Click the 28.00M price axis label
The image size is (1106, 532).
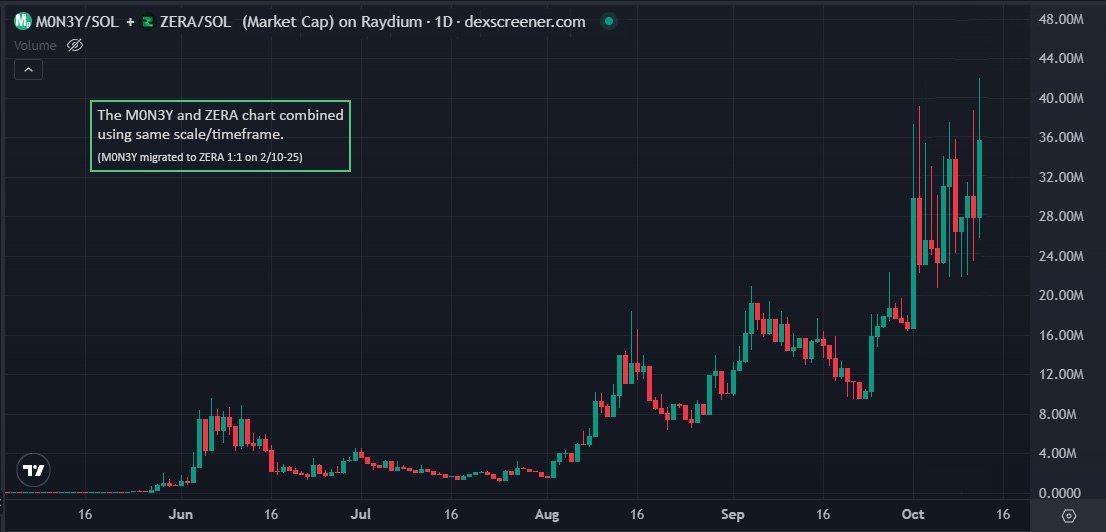(1060, 217)
